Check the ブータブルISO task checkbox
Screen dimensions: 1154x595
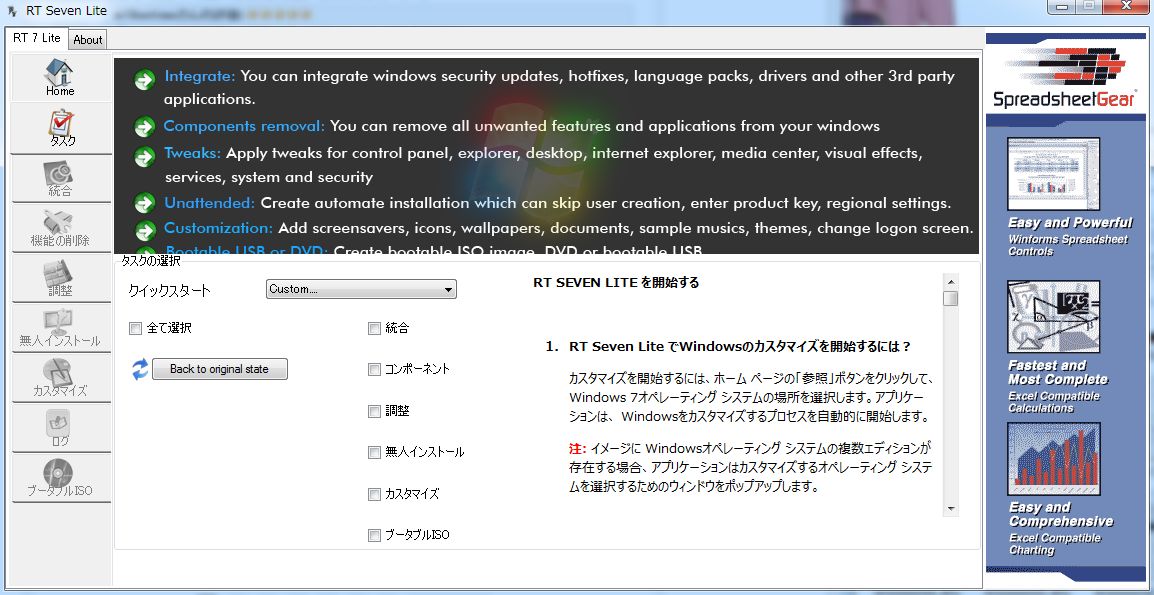point(374,535)
